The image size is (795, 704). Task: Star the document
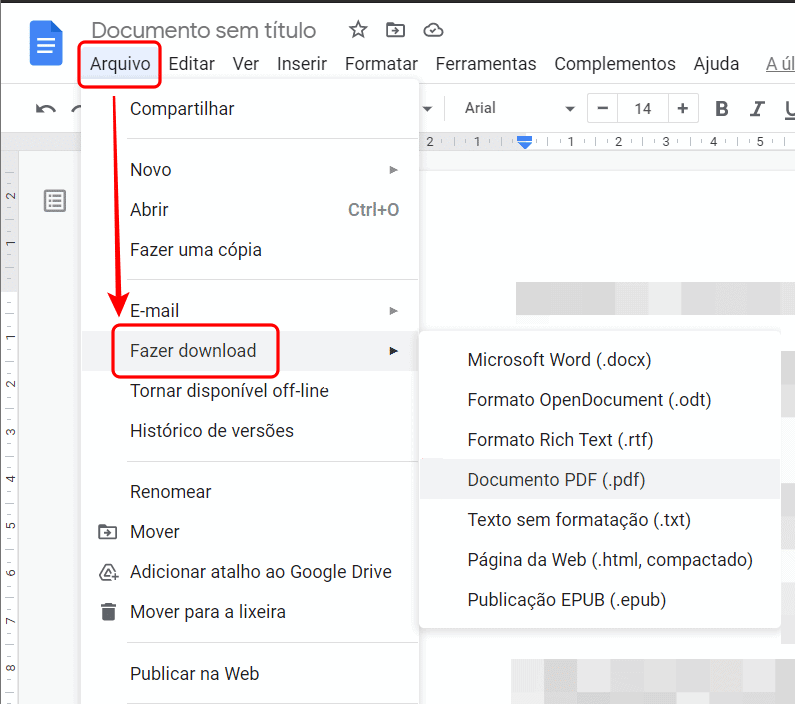tap(358, 30)
